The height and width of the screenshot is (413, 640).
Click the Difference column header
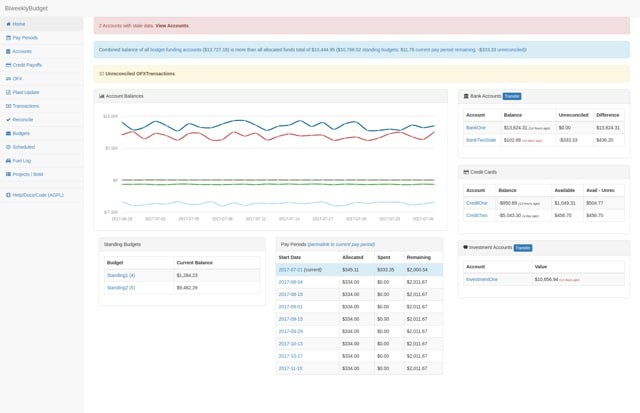click(x=608, y=115)
